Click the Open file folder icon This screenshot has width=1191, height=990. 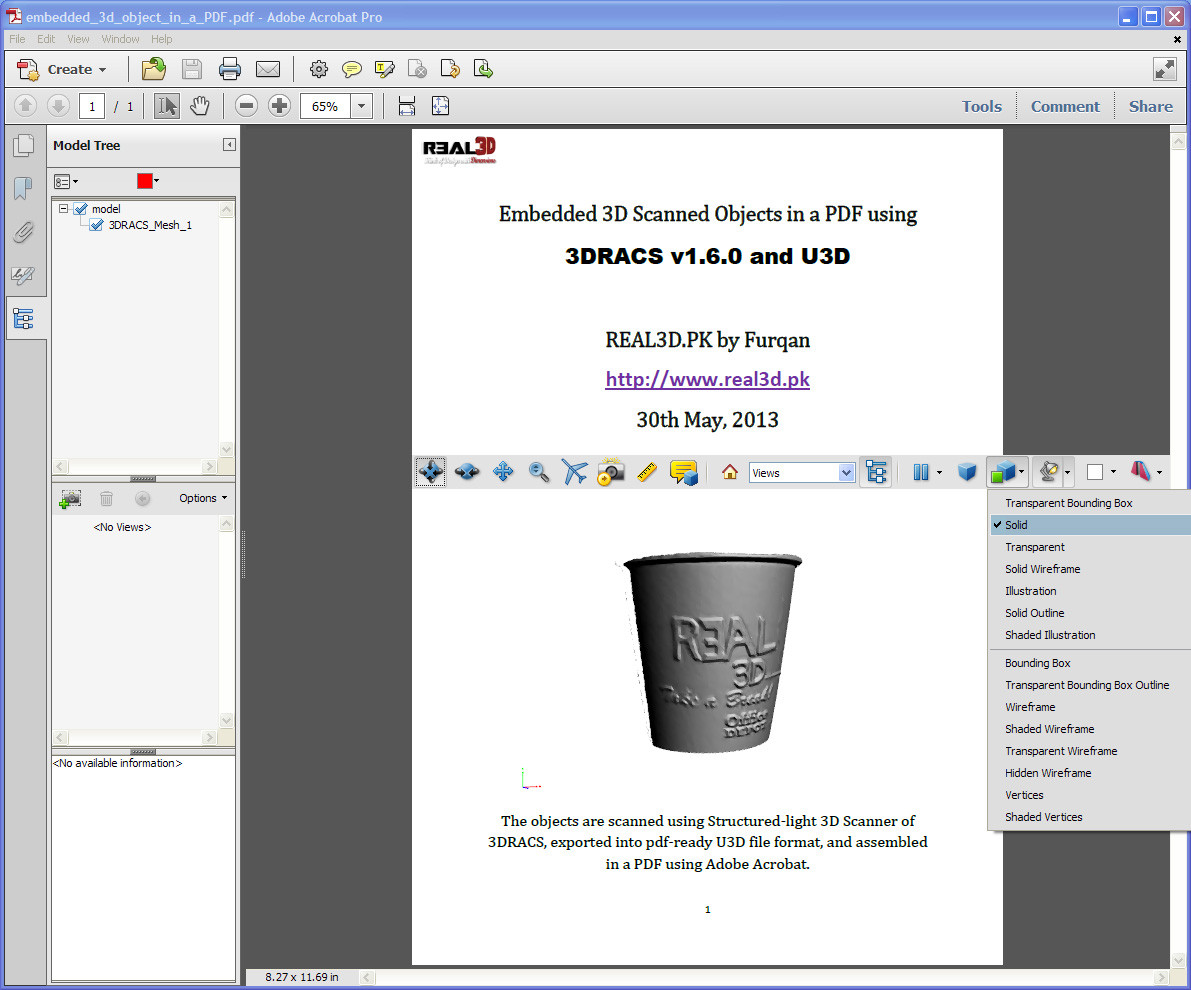[153, 69]
